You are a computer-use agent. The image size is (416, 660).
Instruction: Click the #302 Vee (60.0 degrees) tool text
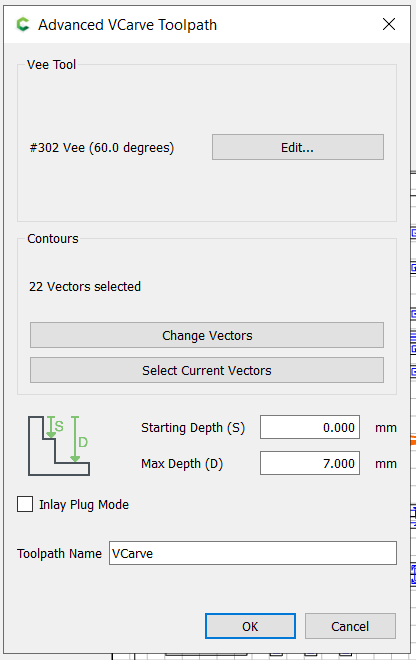click(x=102, y=148)
